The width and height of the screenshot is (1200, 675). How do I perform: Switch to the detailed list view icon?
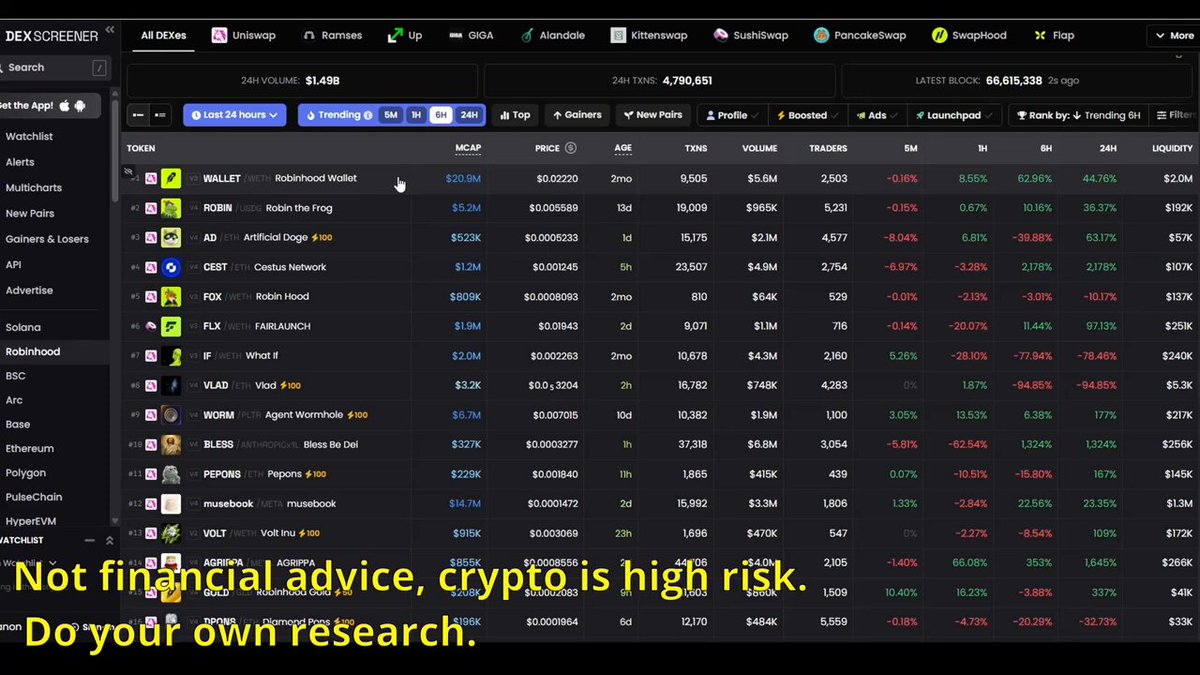[x=160, y=115]
